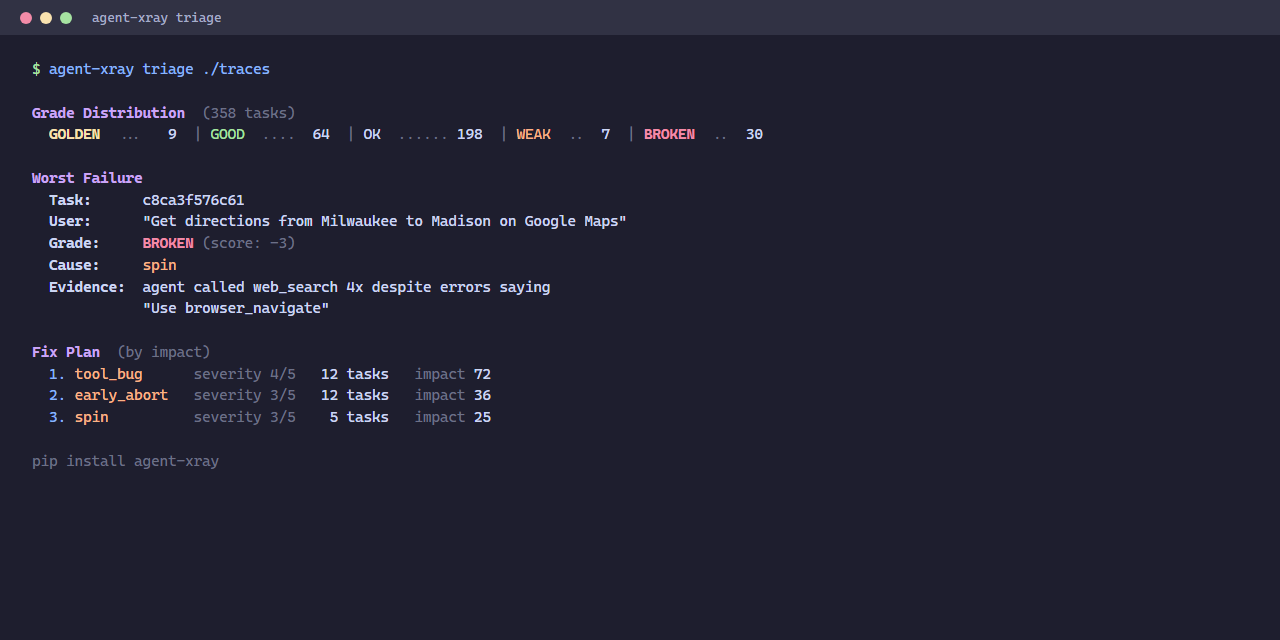Image resolution: width=1280 pixels, height=640 pixels.
Task: Click the WEAK count '7'
Action: (x=606, y=134)
